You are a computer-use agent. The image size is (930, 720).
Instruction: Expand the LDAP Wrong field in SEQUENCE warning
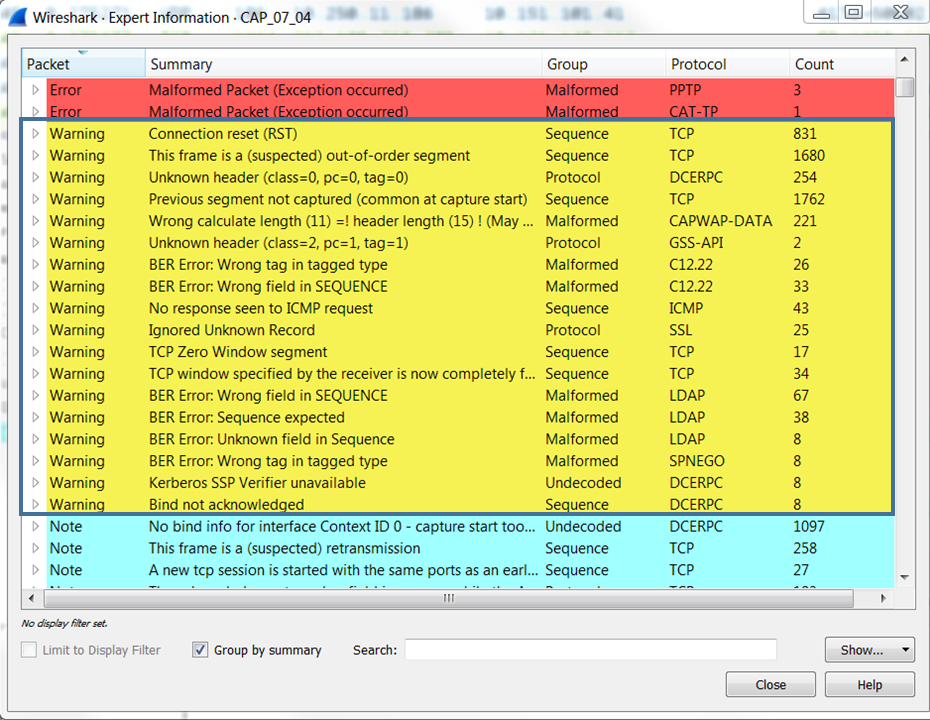pyautogui.click(x=36, y=396)
